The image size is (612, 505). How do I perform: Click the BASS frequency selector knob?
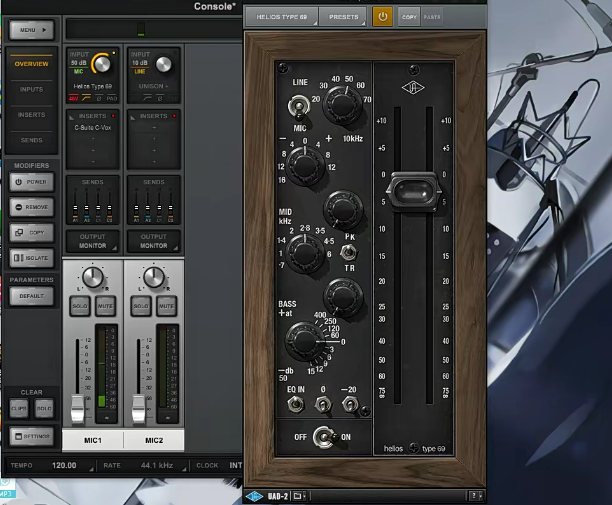pos(304,340)
